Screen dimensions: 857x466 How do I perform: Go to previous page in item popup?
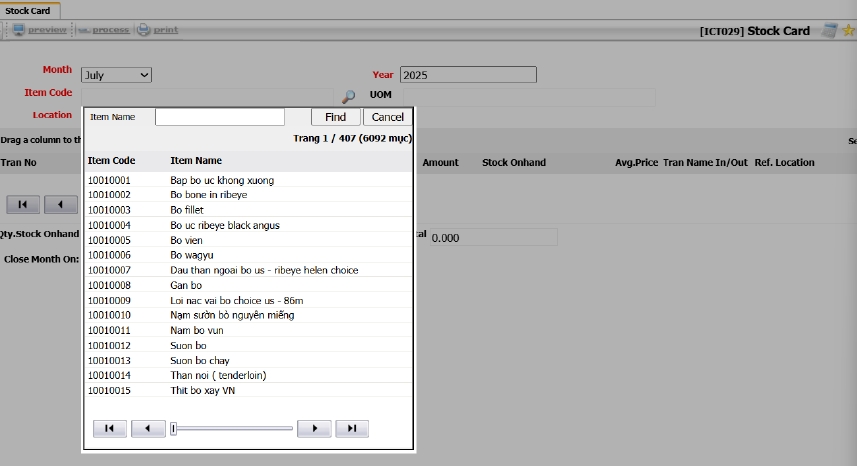click(148, 428)
